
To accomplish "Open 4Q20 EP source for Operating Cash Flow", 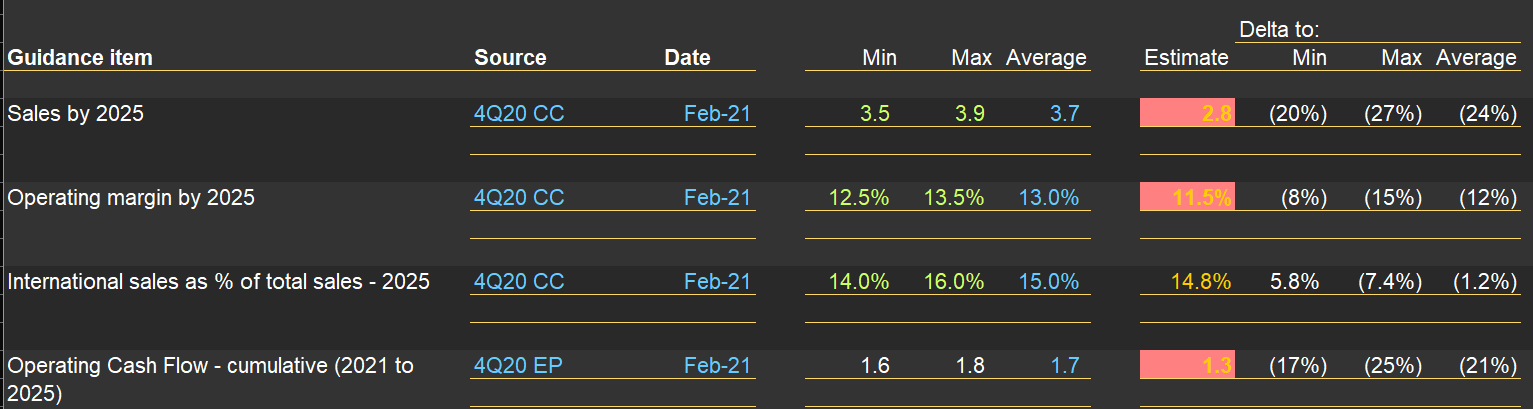I will click(517, 366).
